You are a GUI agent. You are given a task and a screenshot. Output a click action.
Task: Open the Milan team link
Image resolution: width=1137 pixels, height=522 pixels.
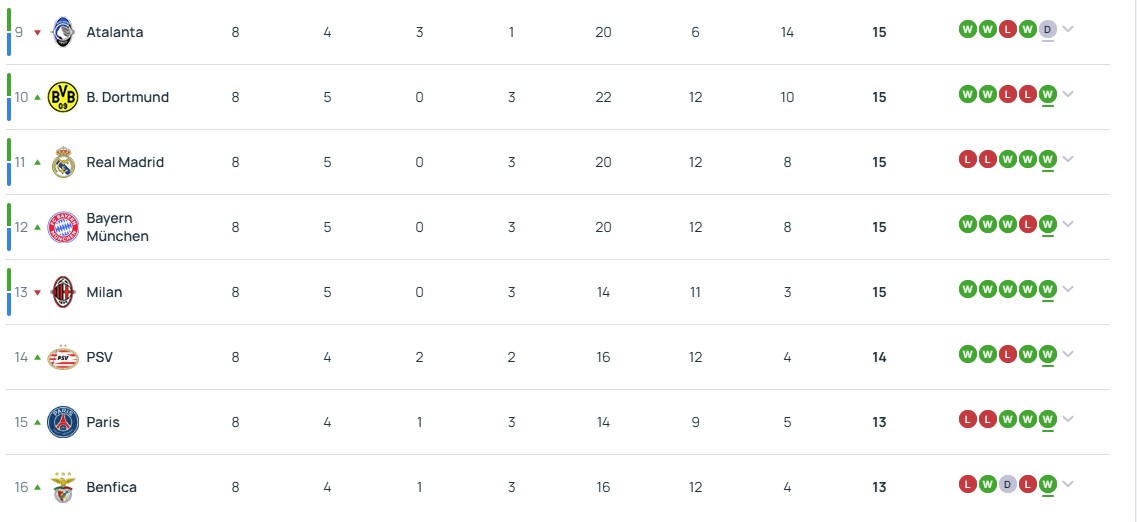[104, 292]
